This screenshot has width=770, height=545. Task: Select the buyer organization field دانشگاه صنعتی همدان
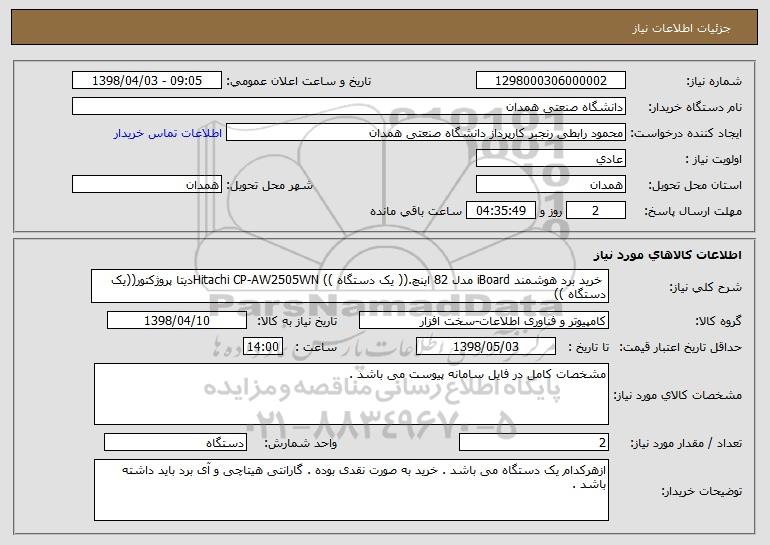pyautogui.click(x=349, y=106)
